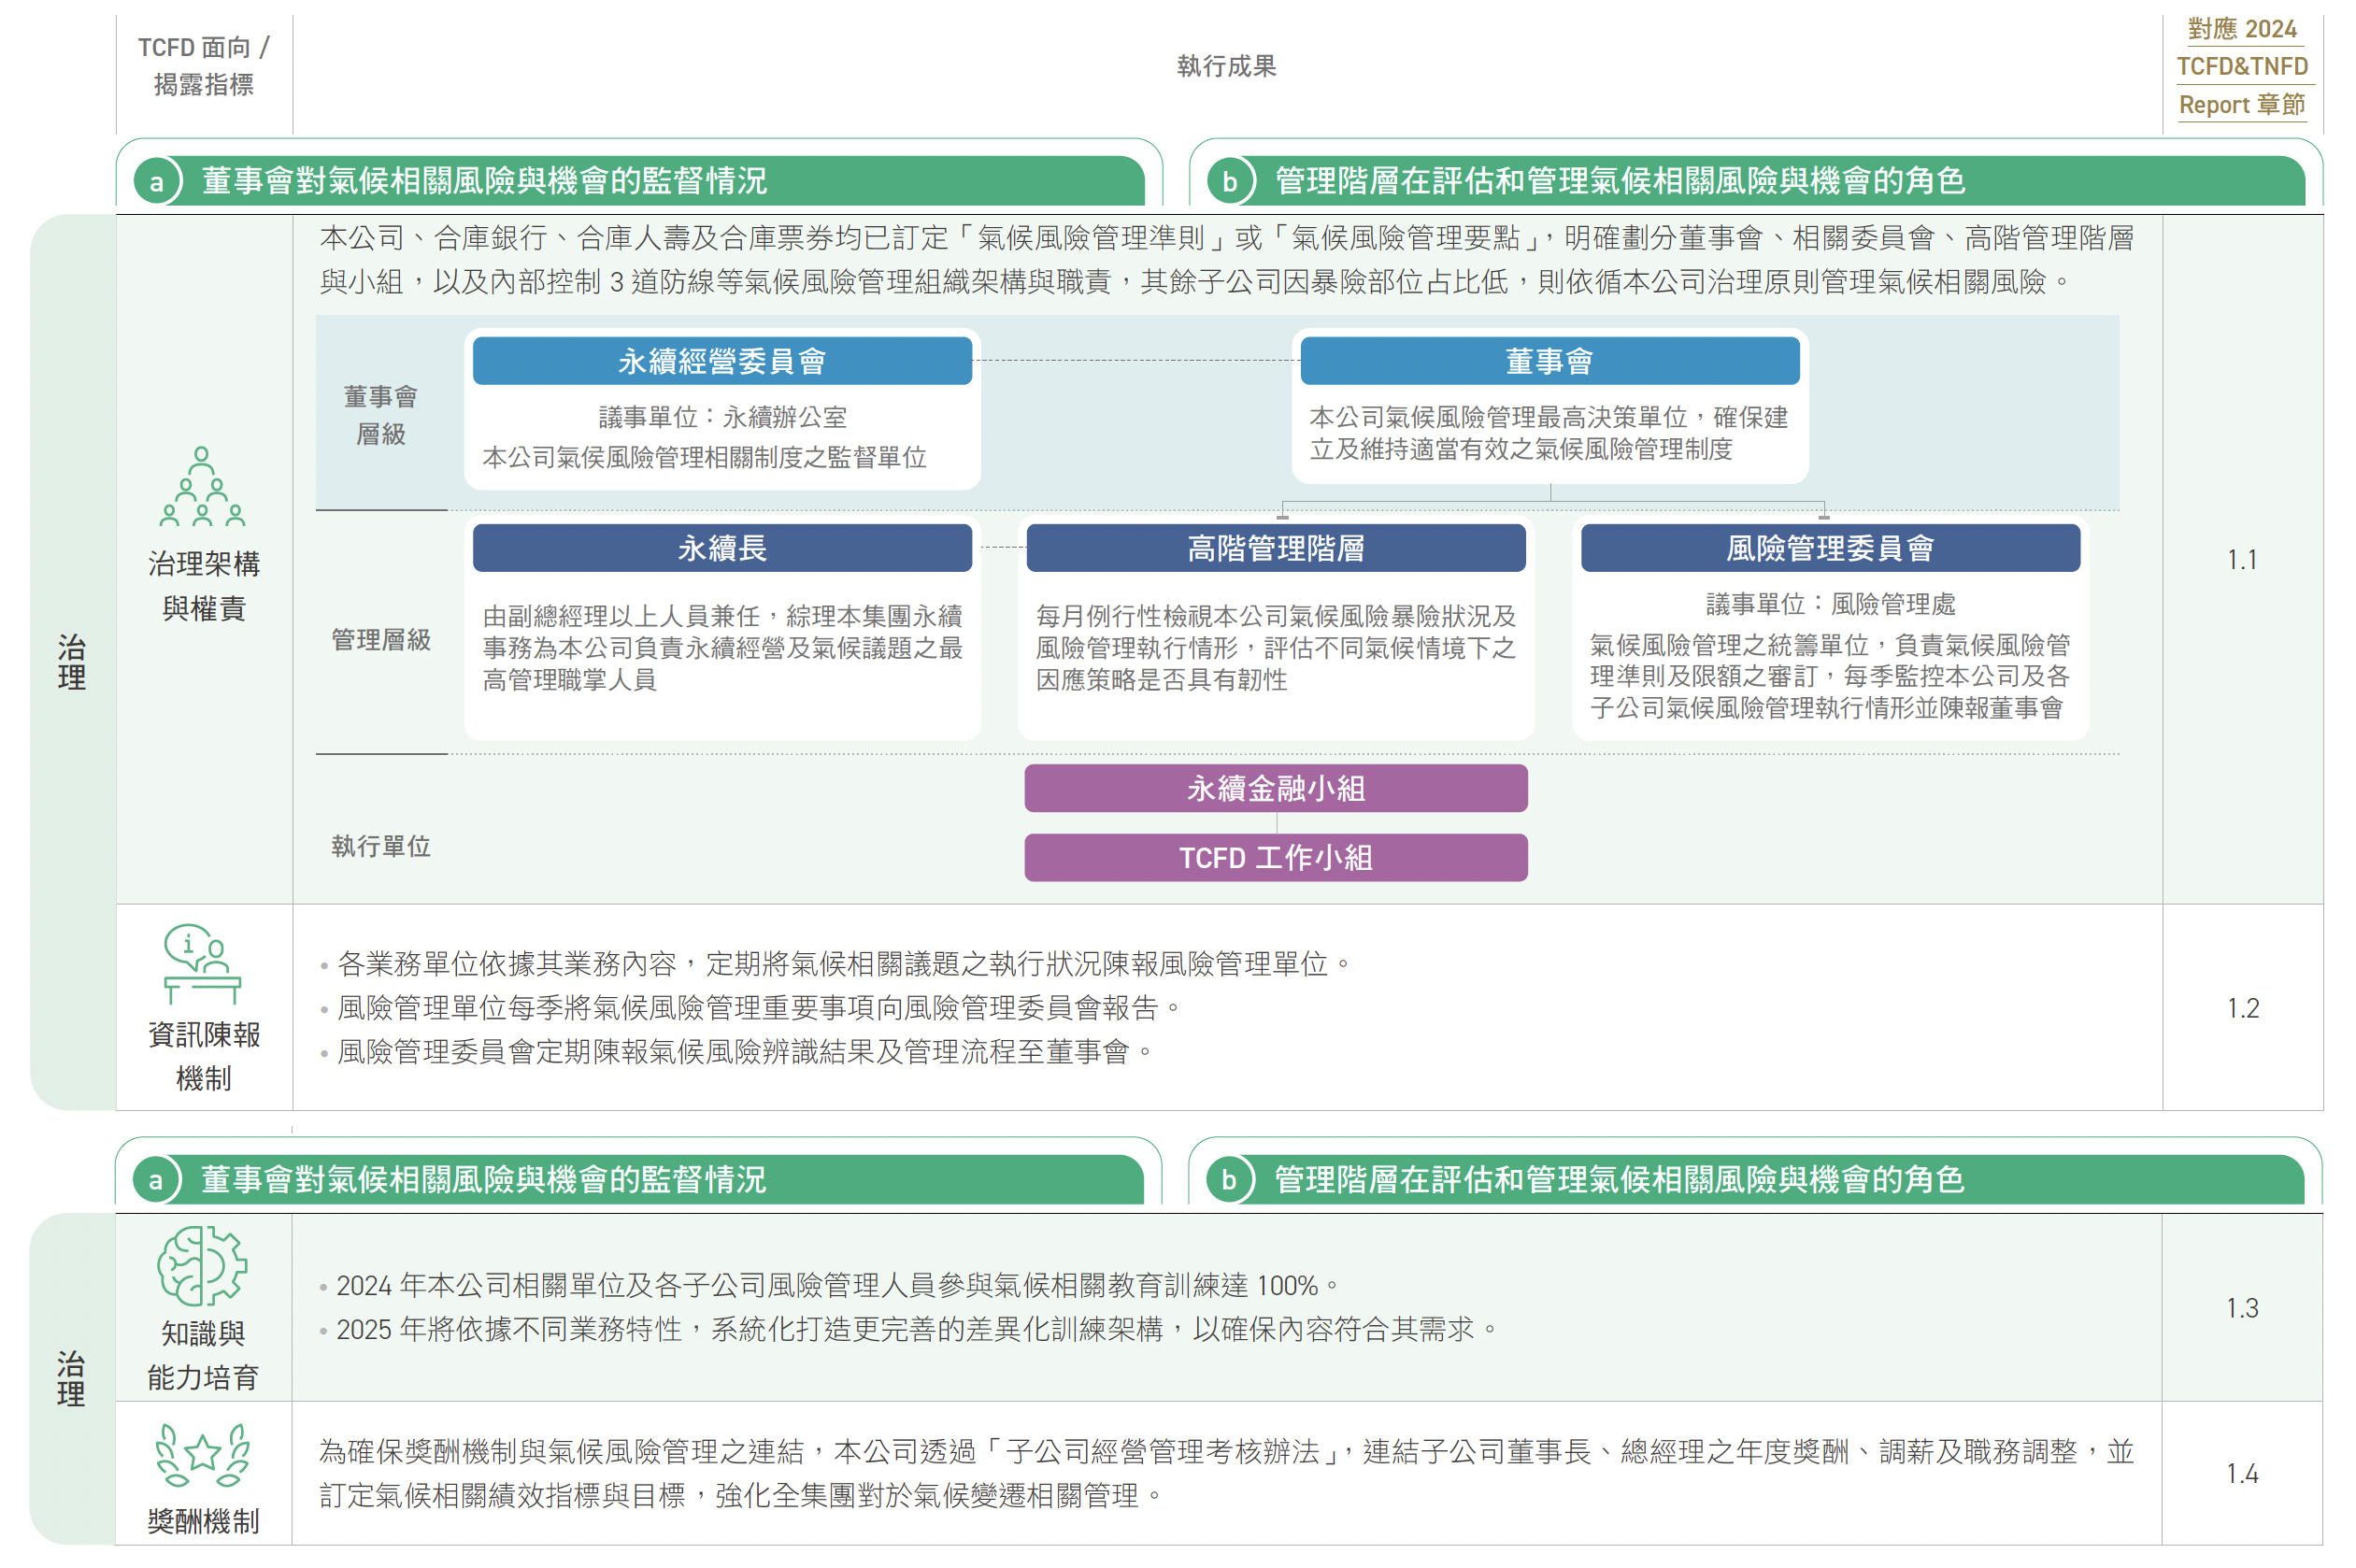Click the first circled 'b' badge at top
This screenshot has width=2356, height=1568.
1230,182
